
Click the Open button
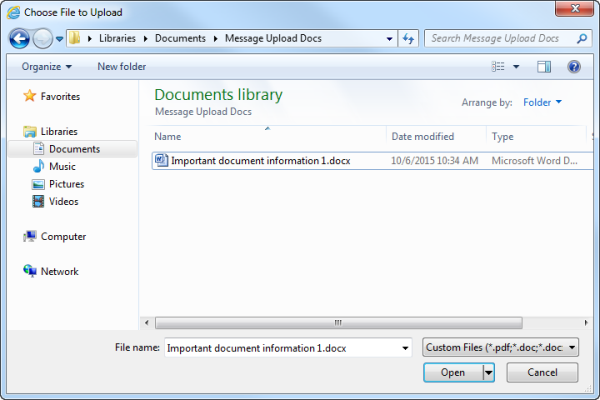pos(453,372)
